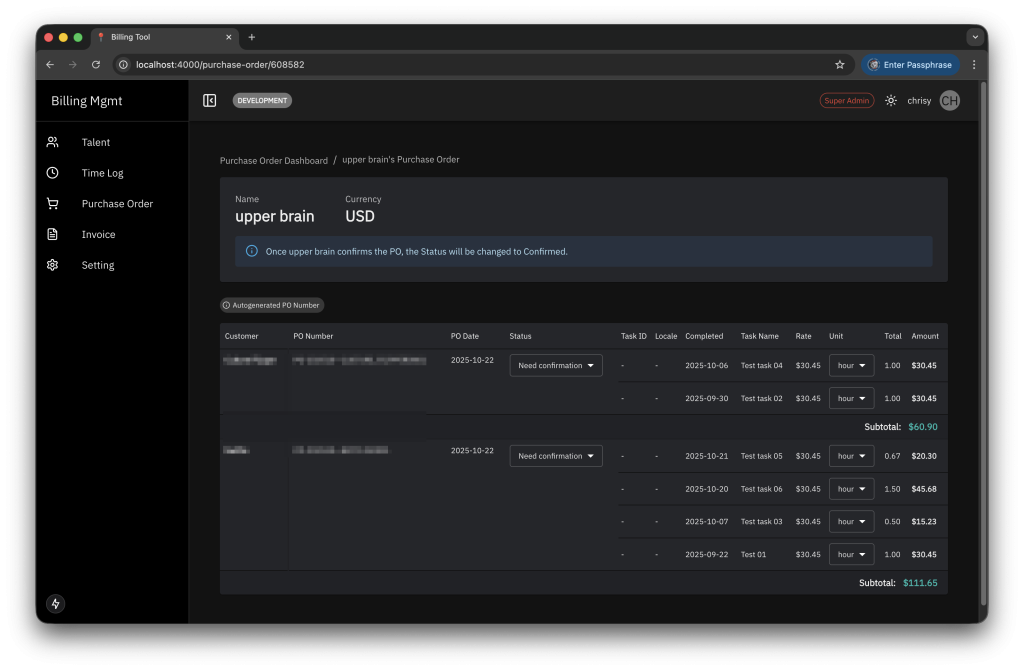This screenshot has width=1024, height=671.
Task: Collapse the sidebar using the panel icon
Action: (x=210, y=100)
